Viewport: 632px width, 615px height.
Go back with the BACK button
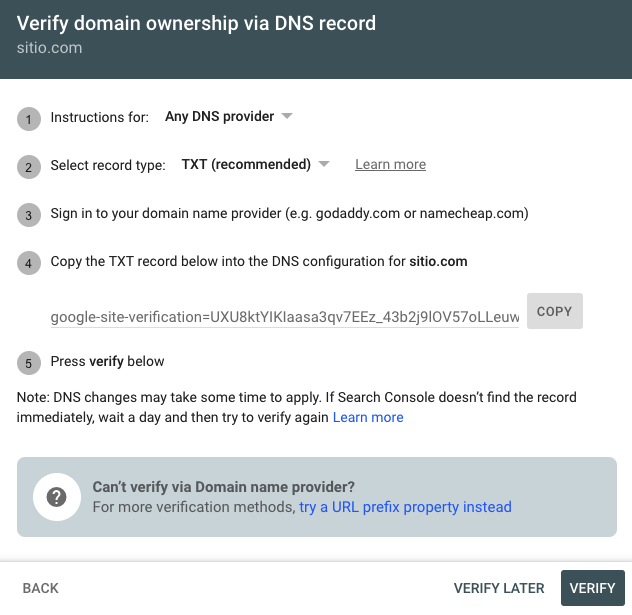(41, 588)
